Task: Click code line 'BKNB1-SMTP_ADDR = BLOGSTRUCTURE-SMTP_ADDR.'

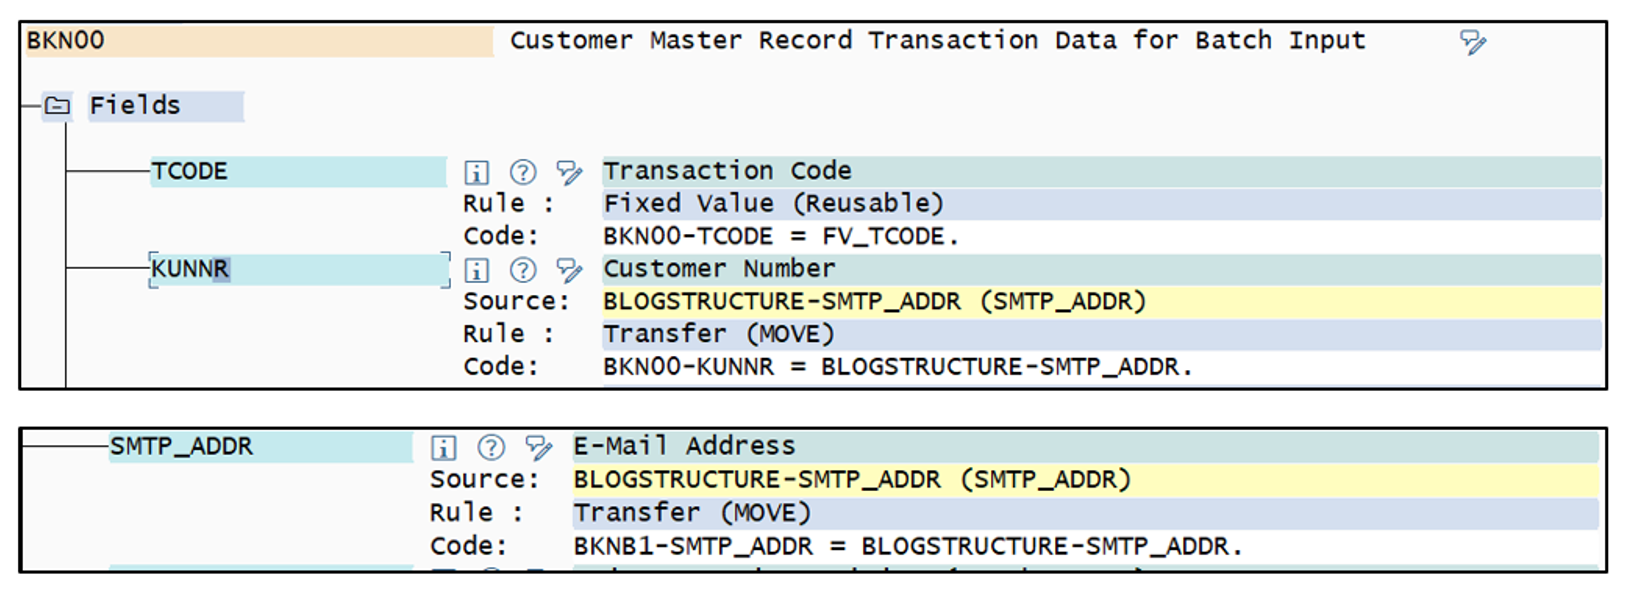Action: 908,547
